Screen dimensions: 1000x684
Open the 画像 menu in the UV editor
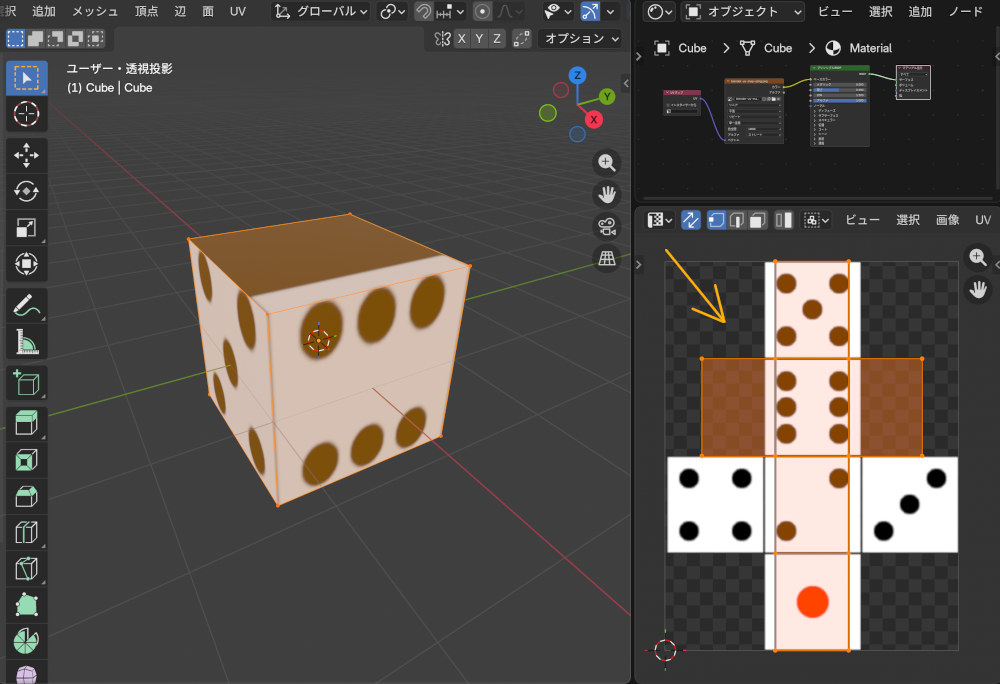(947, 219)
